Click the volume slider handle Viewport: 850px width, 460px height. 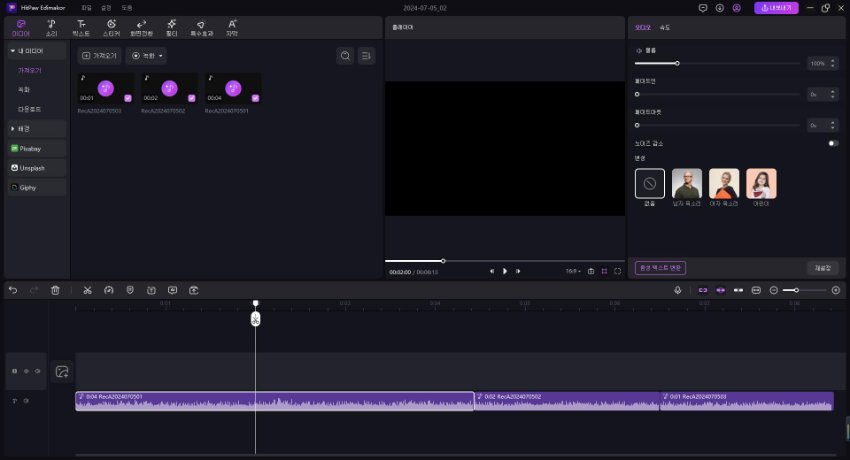tap(677, 63)
